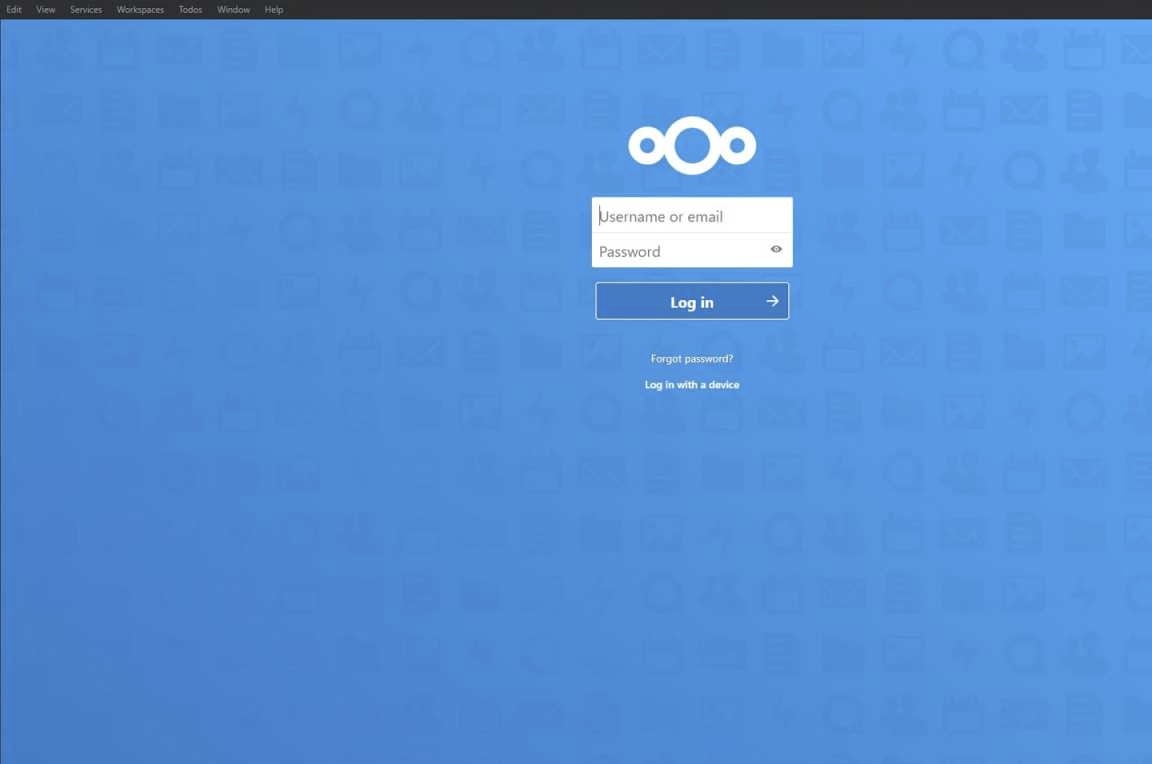The image size is (1152, 764).
Task: Open the Todos menu
Action: coord(190,10)
